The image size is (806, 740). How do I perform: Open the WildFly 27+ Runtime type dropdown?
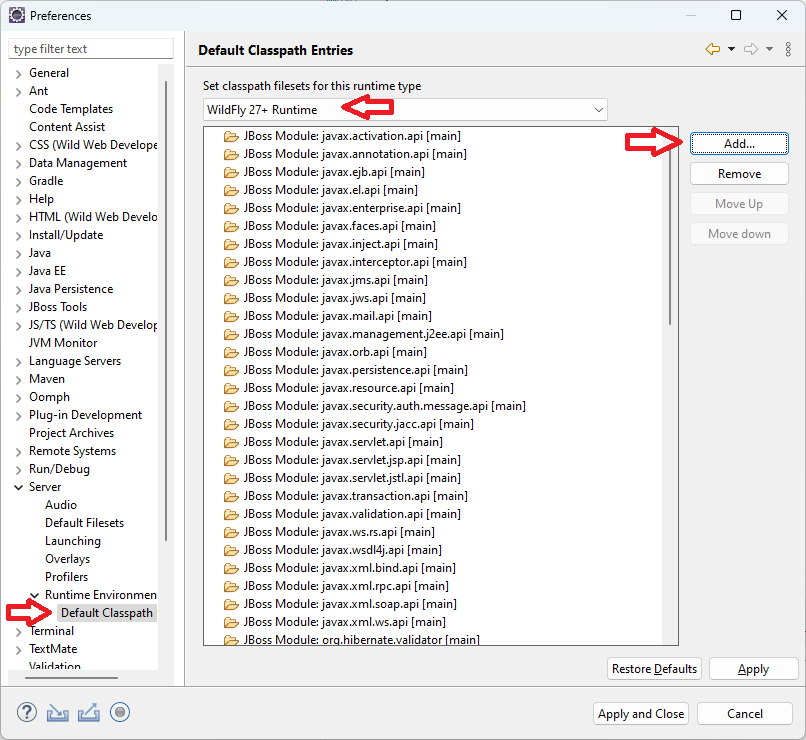405,109
